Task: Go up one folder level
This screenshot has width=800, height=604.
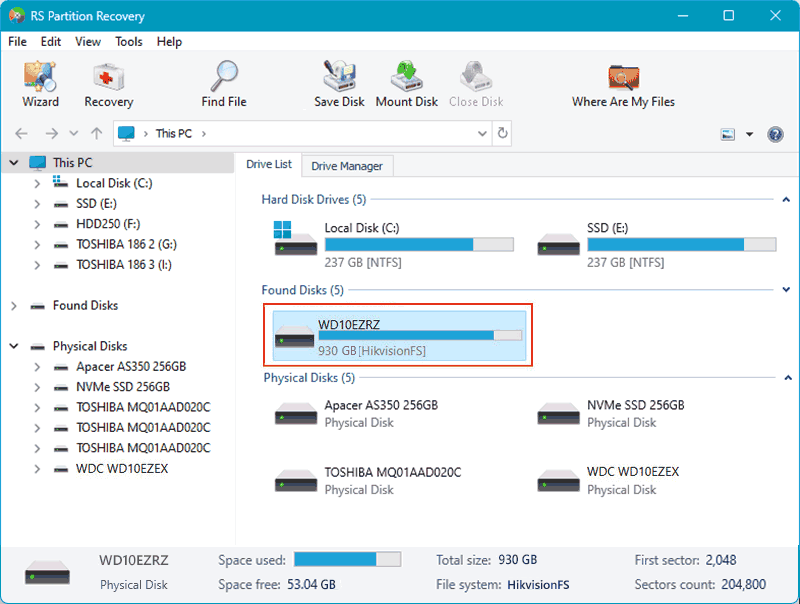Action: (96, 132)
